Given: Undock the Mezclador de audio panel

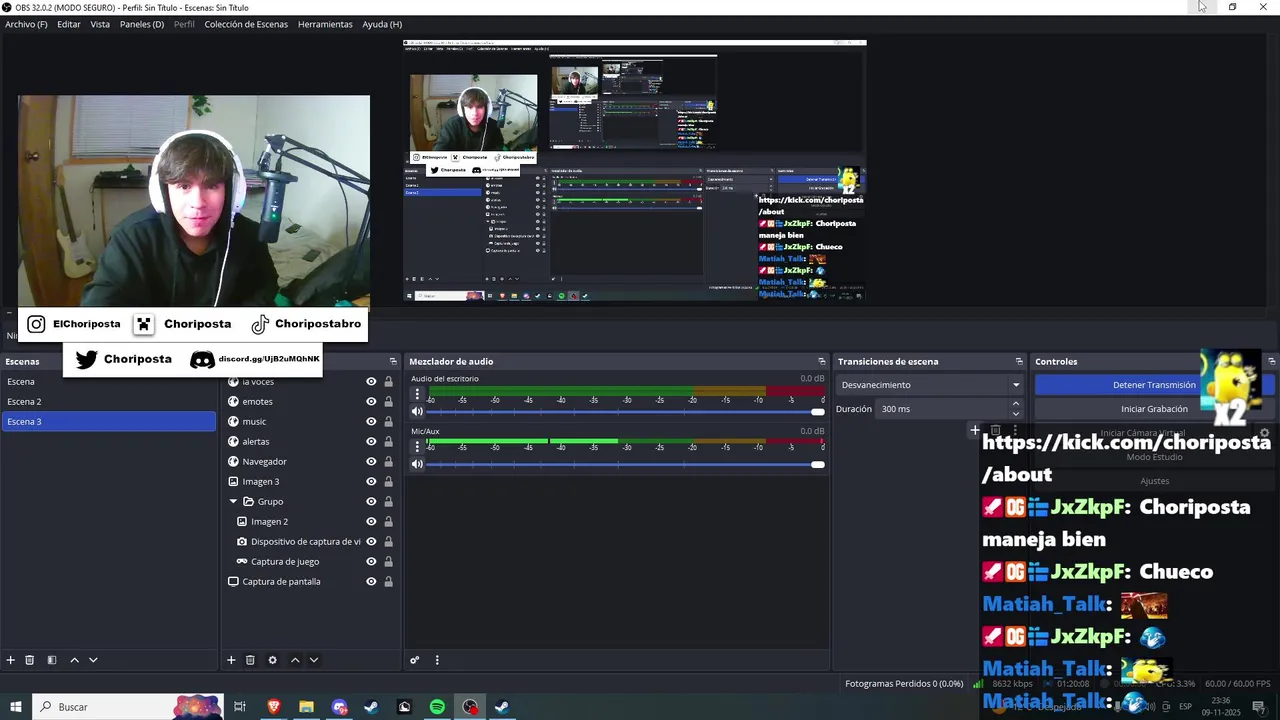Looking at the screenshot, I should pyautogui.click(x=822, y=361).
